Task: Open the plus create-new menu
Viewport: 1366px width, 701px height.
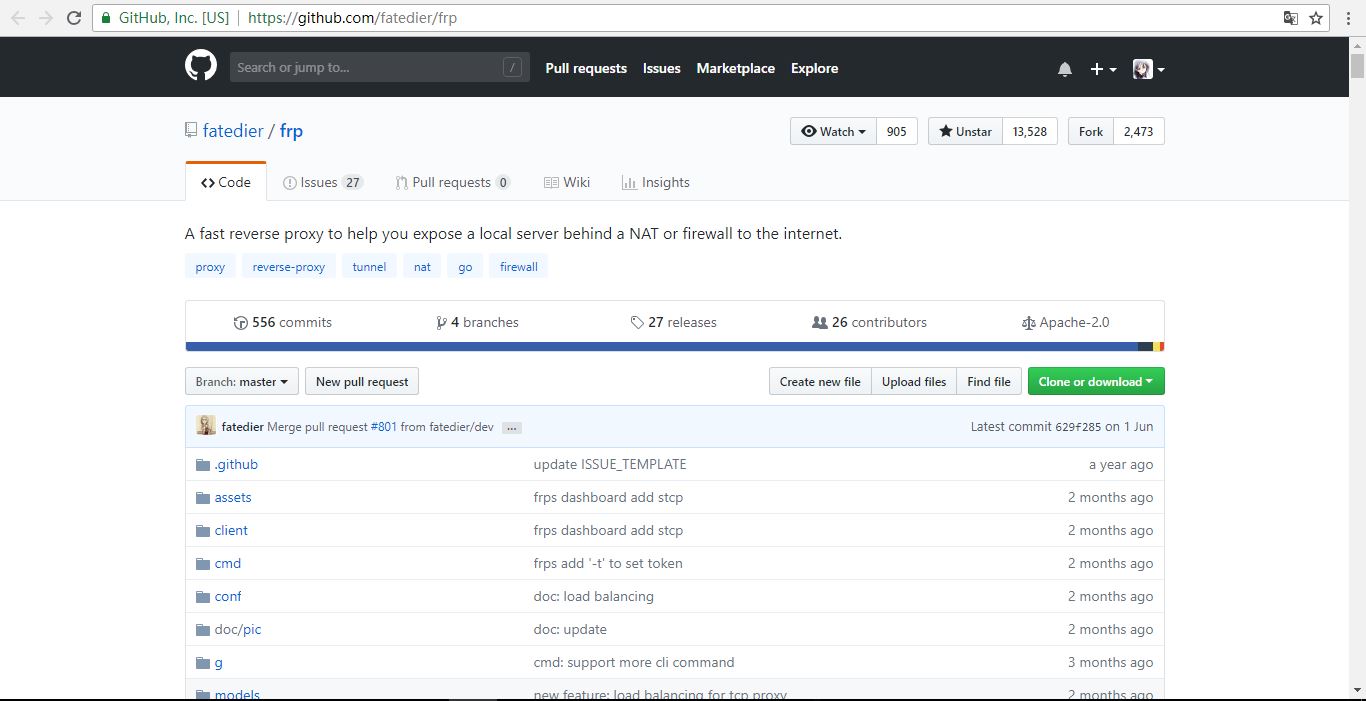Action: coord(1102,69)
